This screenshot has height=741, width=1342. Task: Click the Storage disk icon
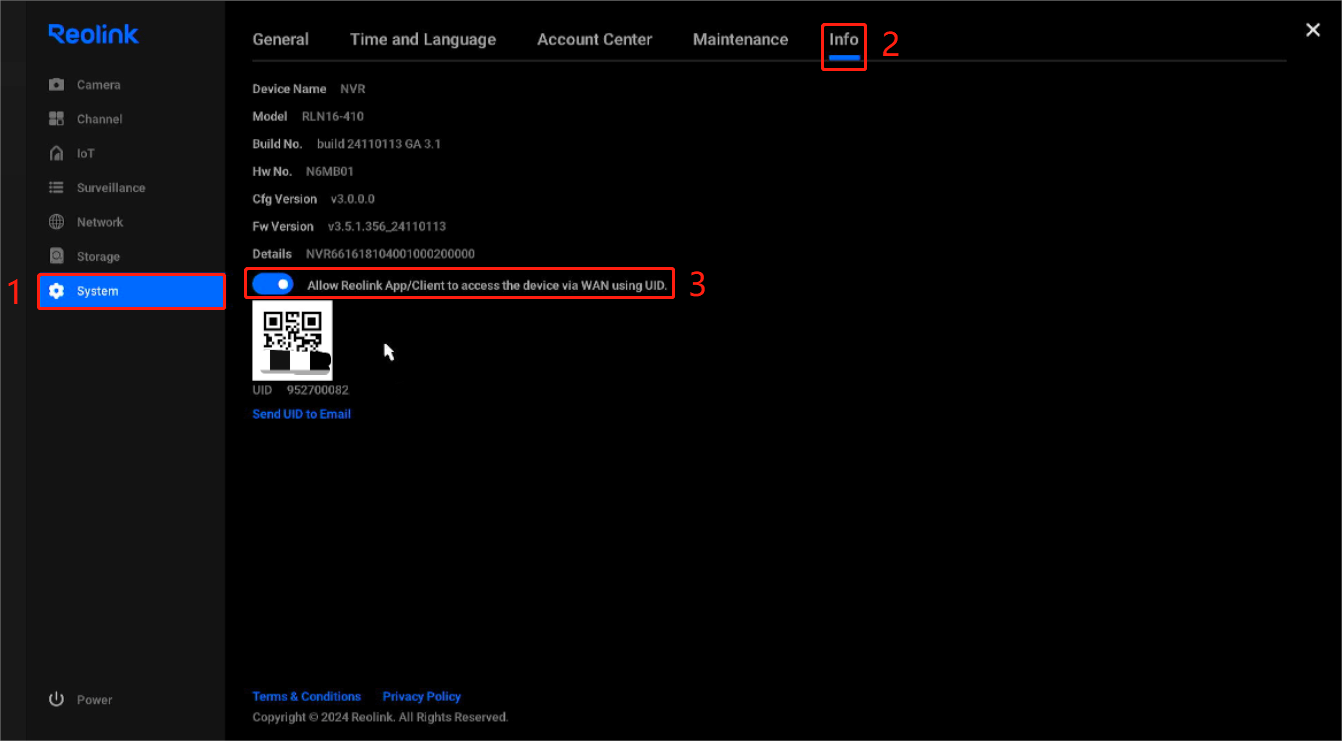click(x=57, y=256)
